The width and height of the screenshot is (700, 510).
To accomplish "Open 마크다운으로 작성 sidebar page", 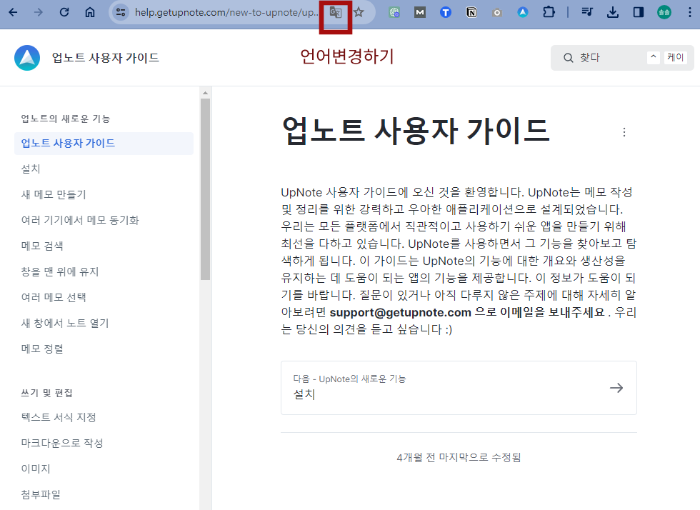I will click(62, 443).
